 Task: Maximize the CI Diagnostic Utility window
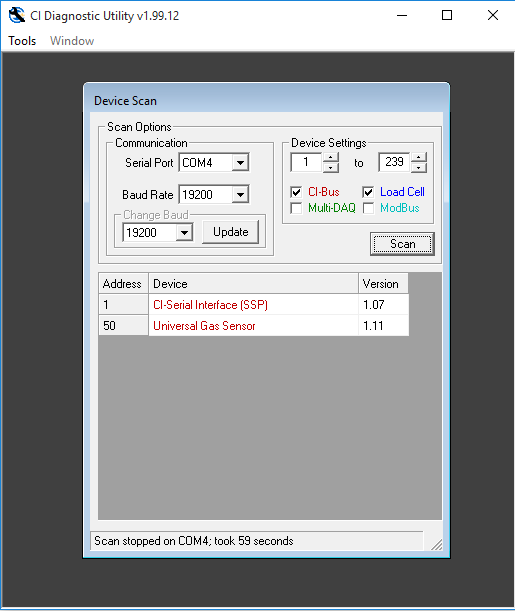tap(447, 16)
